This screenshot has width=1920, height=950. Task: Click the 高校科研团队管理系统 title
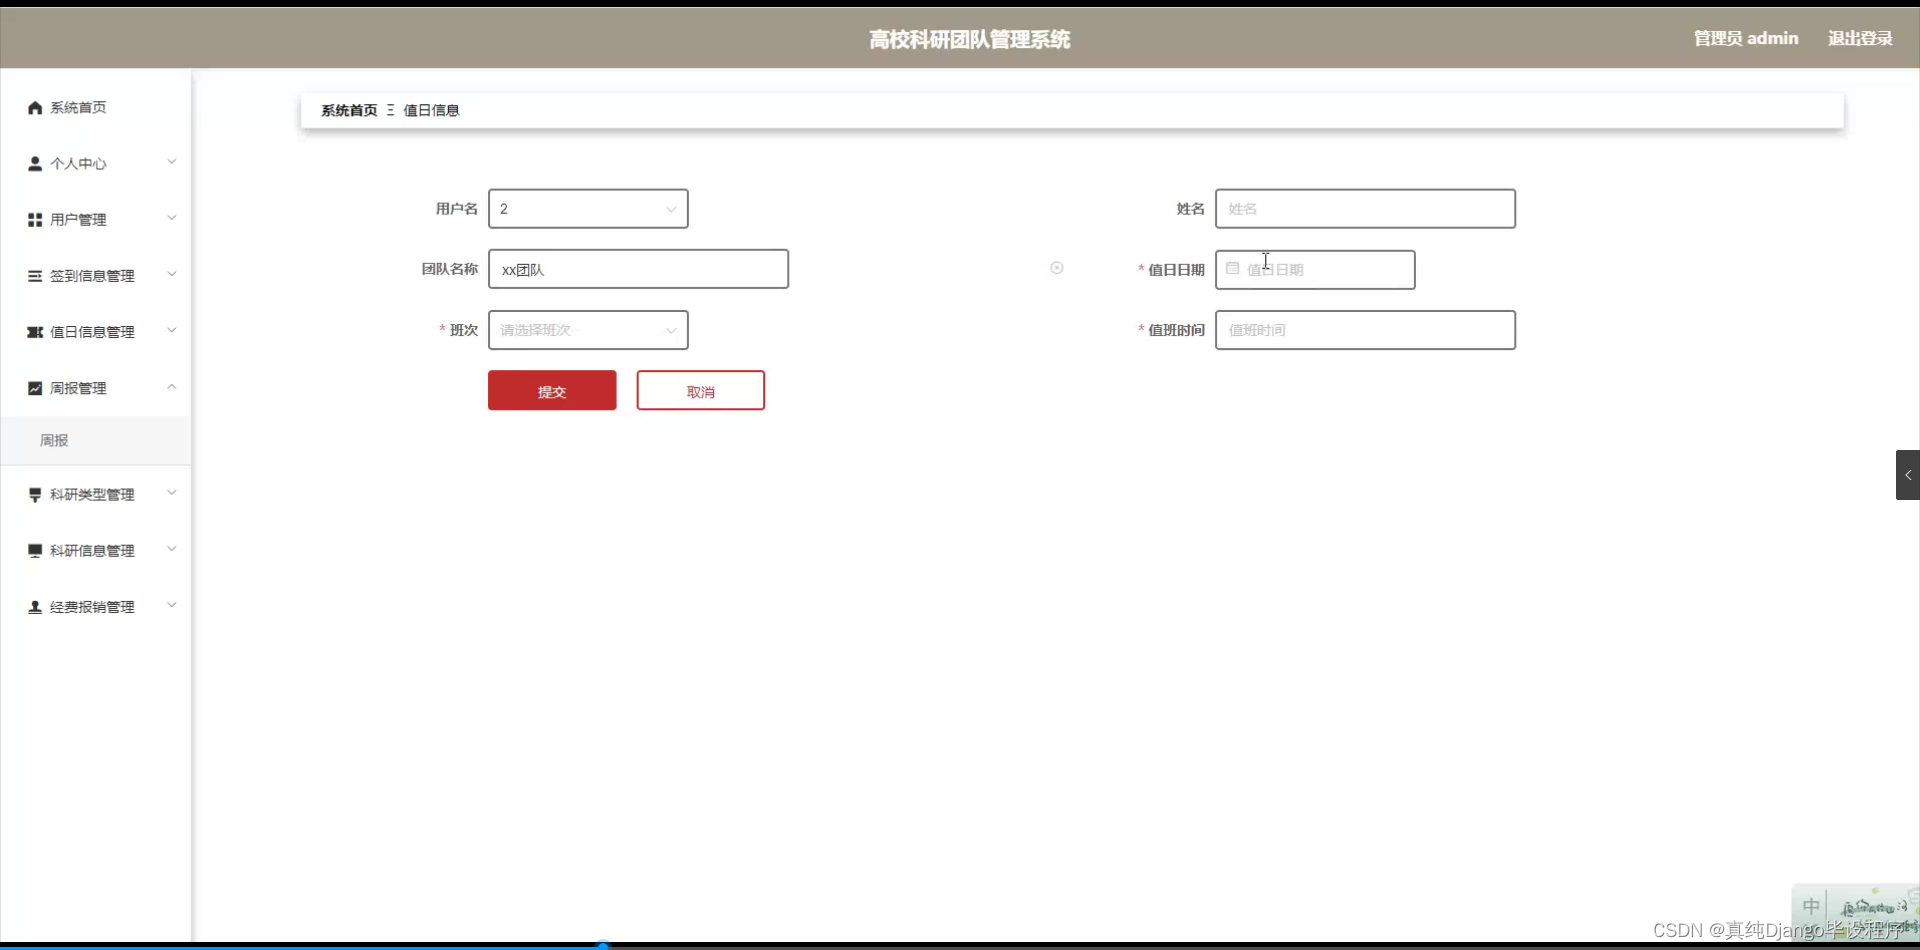pos(969,39)
